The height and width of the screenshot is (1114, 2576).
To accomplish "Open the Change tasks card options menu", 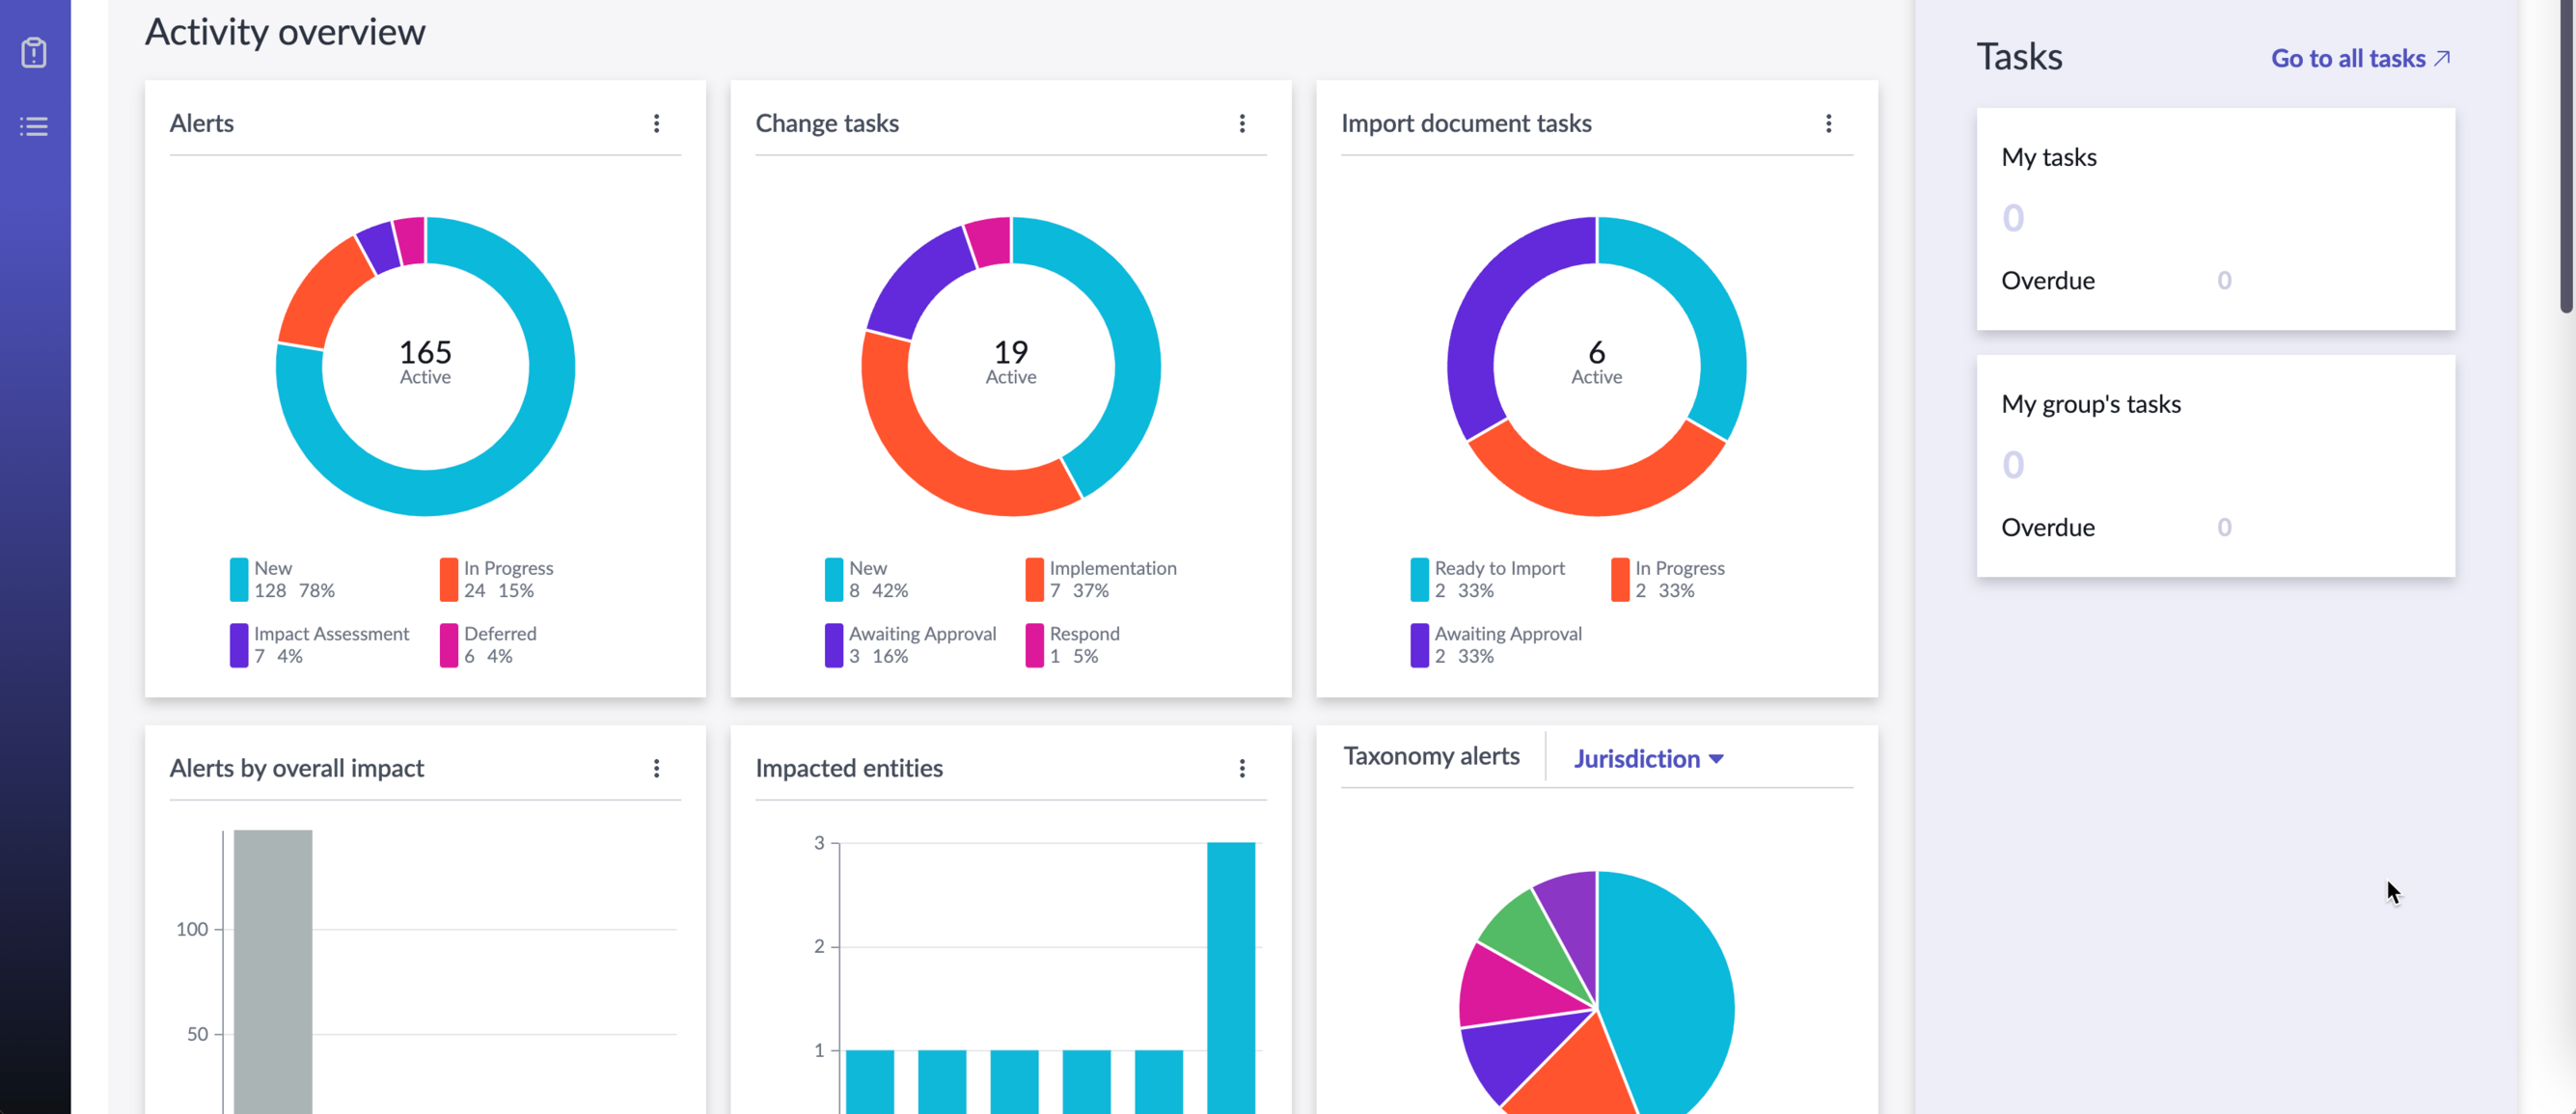I will click(1242, 123).
